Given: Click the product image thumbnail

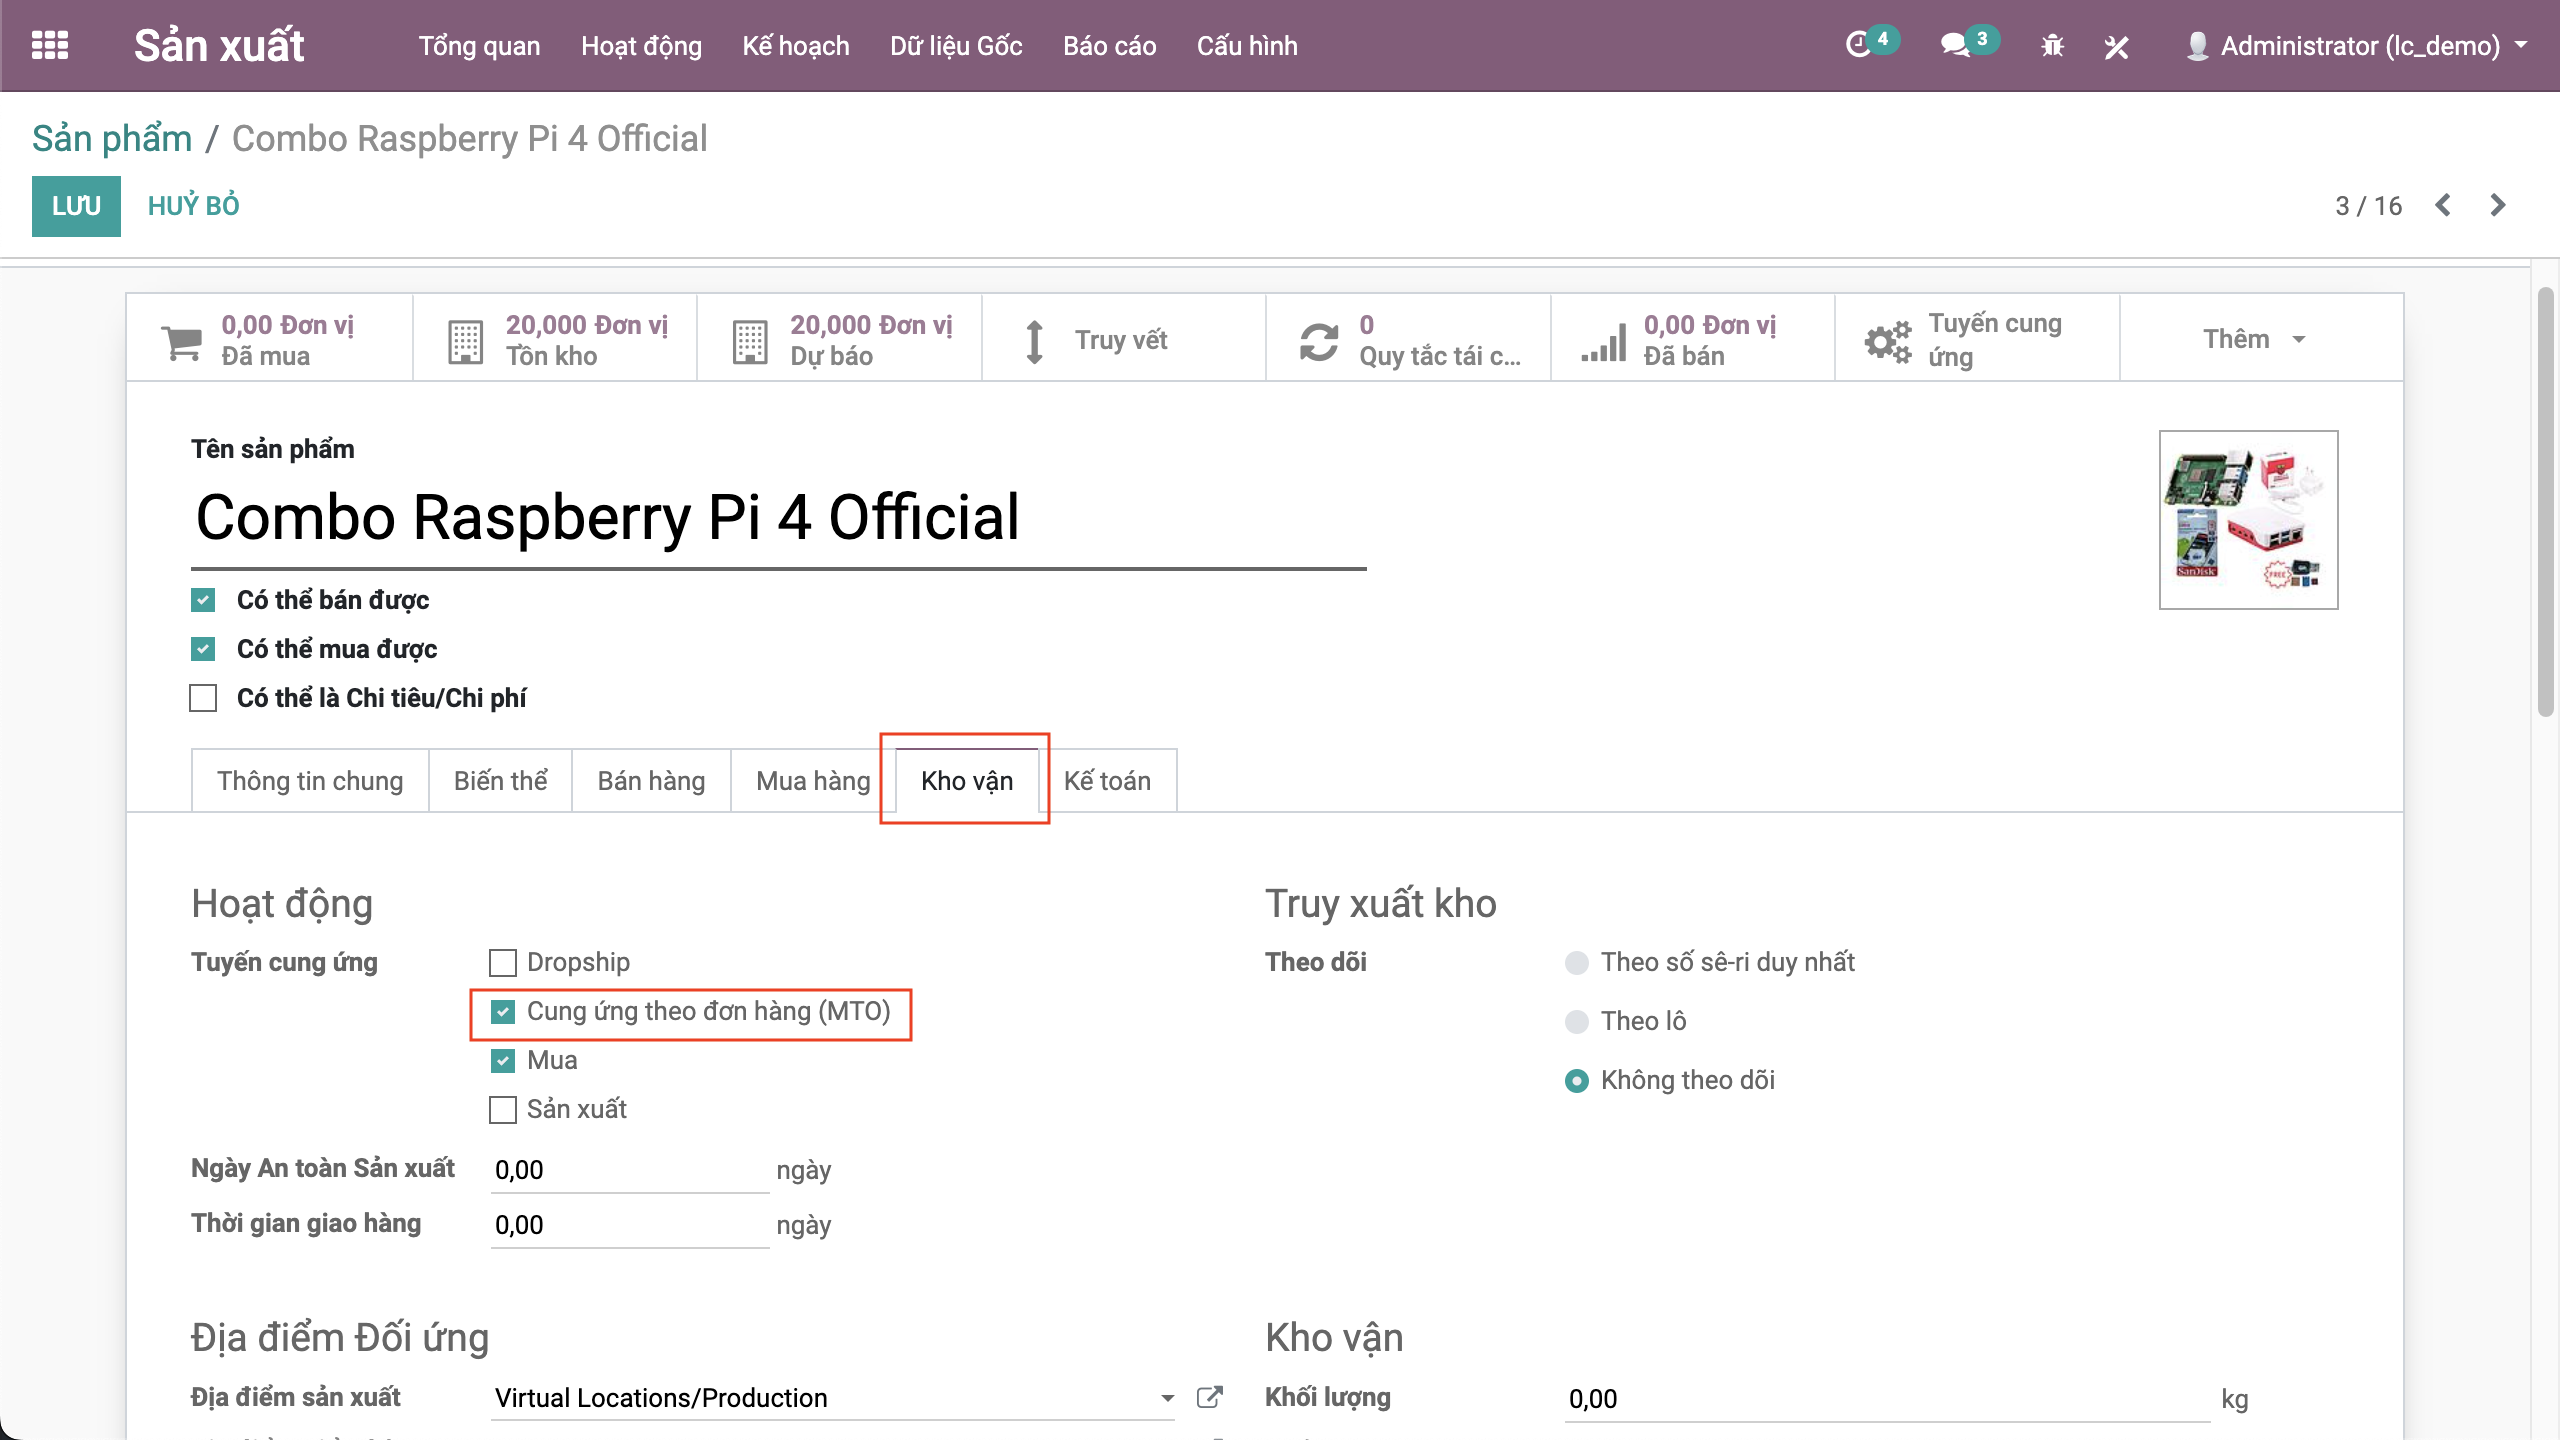Looking at the screenshot, I should click(2247, 519).
